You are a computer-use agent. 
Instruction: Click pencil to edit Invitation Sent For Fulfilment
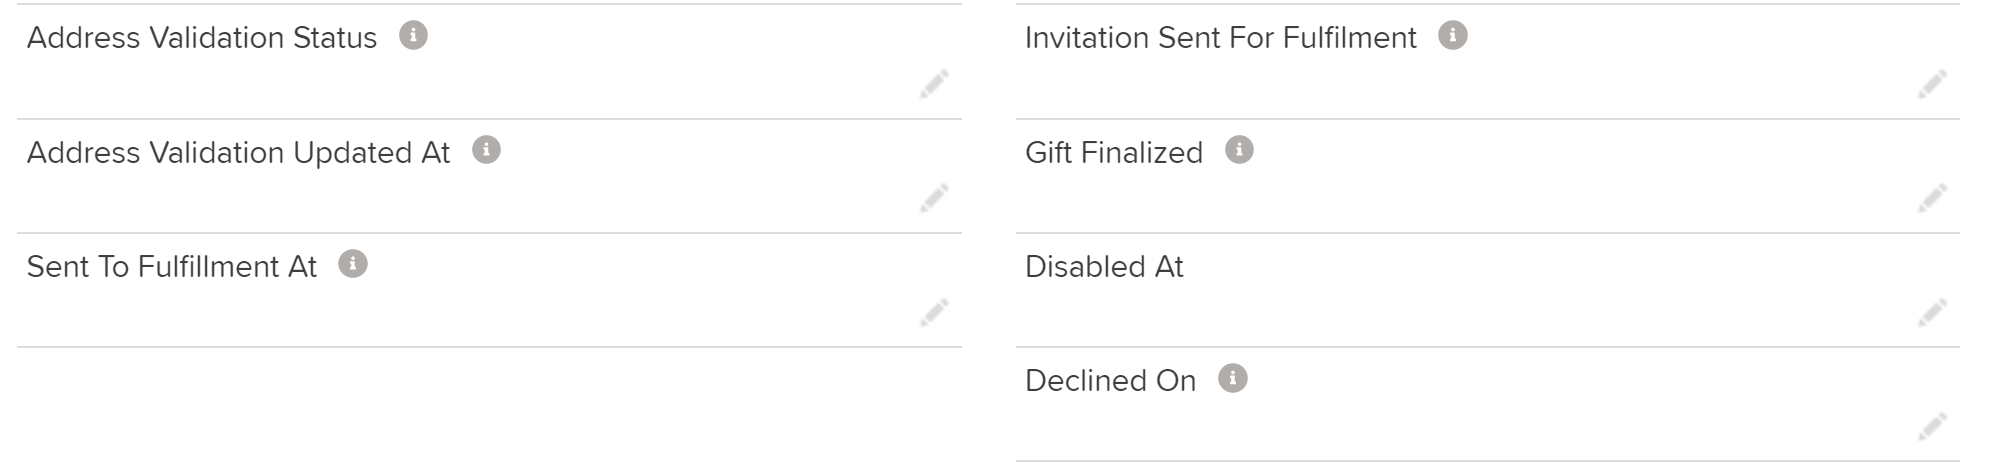click(1932, 84)
